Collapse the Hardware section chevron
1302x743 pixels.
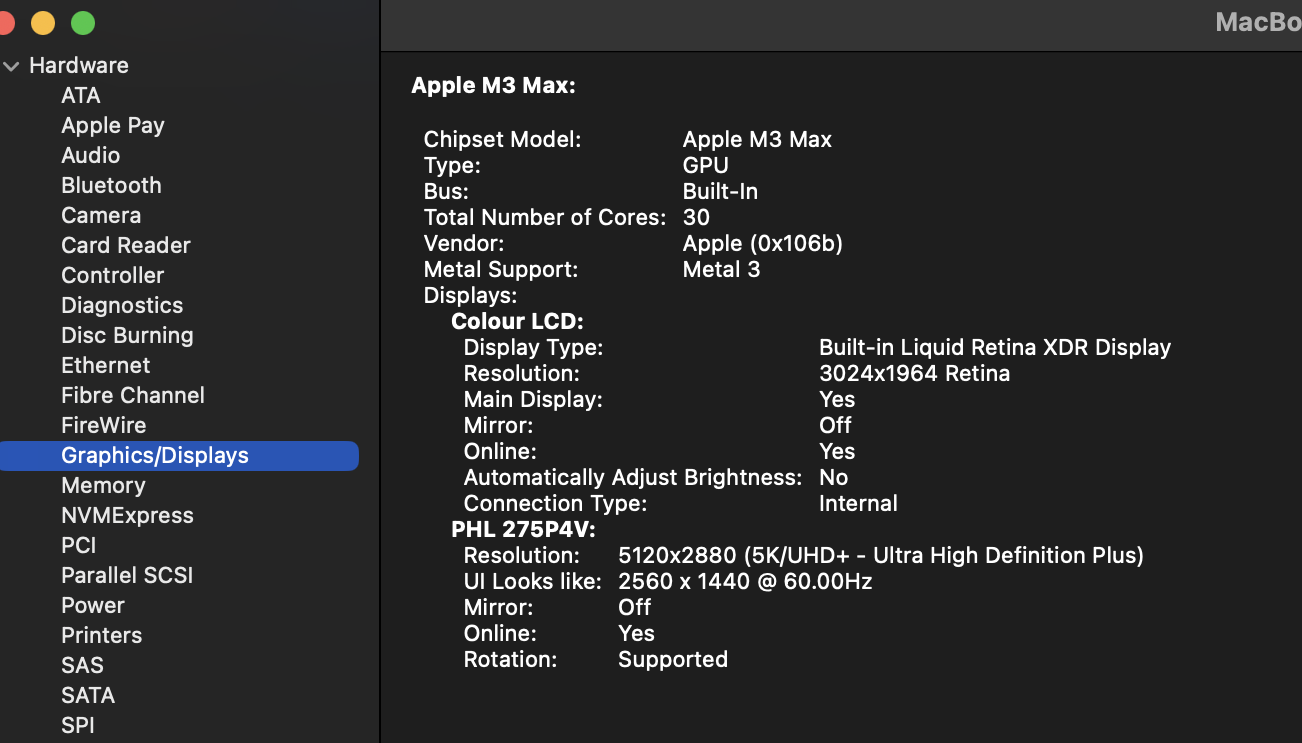11,66
